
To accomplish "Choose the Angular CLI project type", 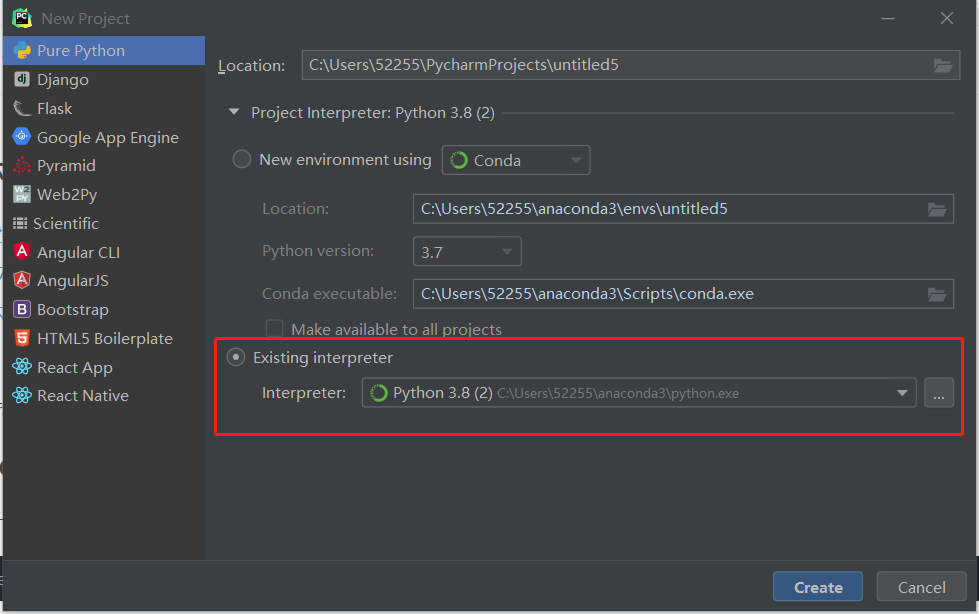I will tap(22, 252).
